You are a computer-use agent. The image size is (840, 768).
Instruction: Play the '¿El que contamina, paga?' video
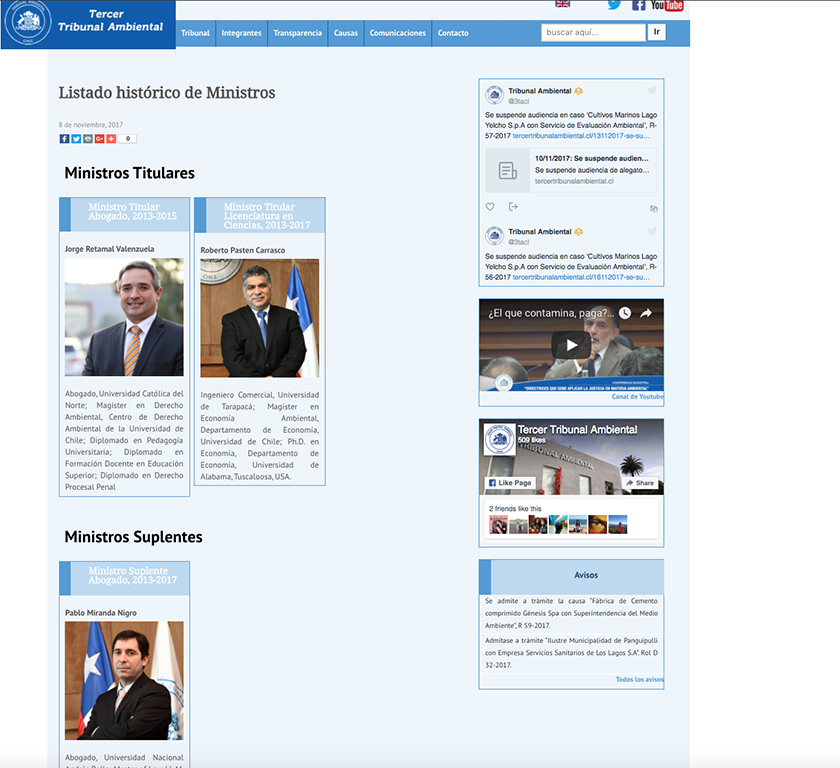click(x=571, y=345)
